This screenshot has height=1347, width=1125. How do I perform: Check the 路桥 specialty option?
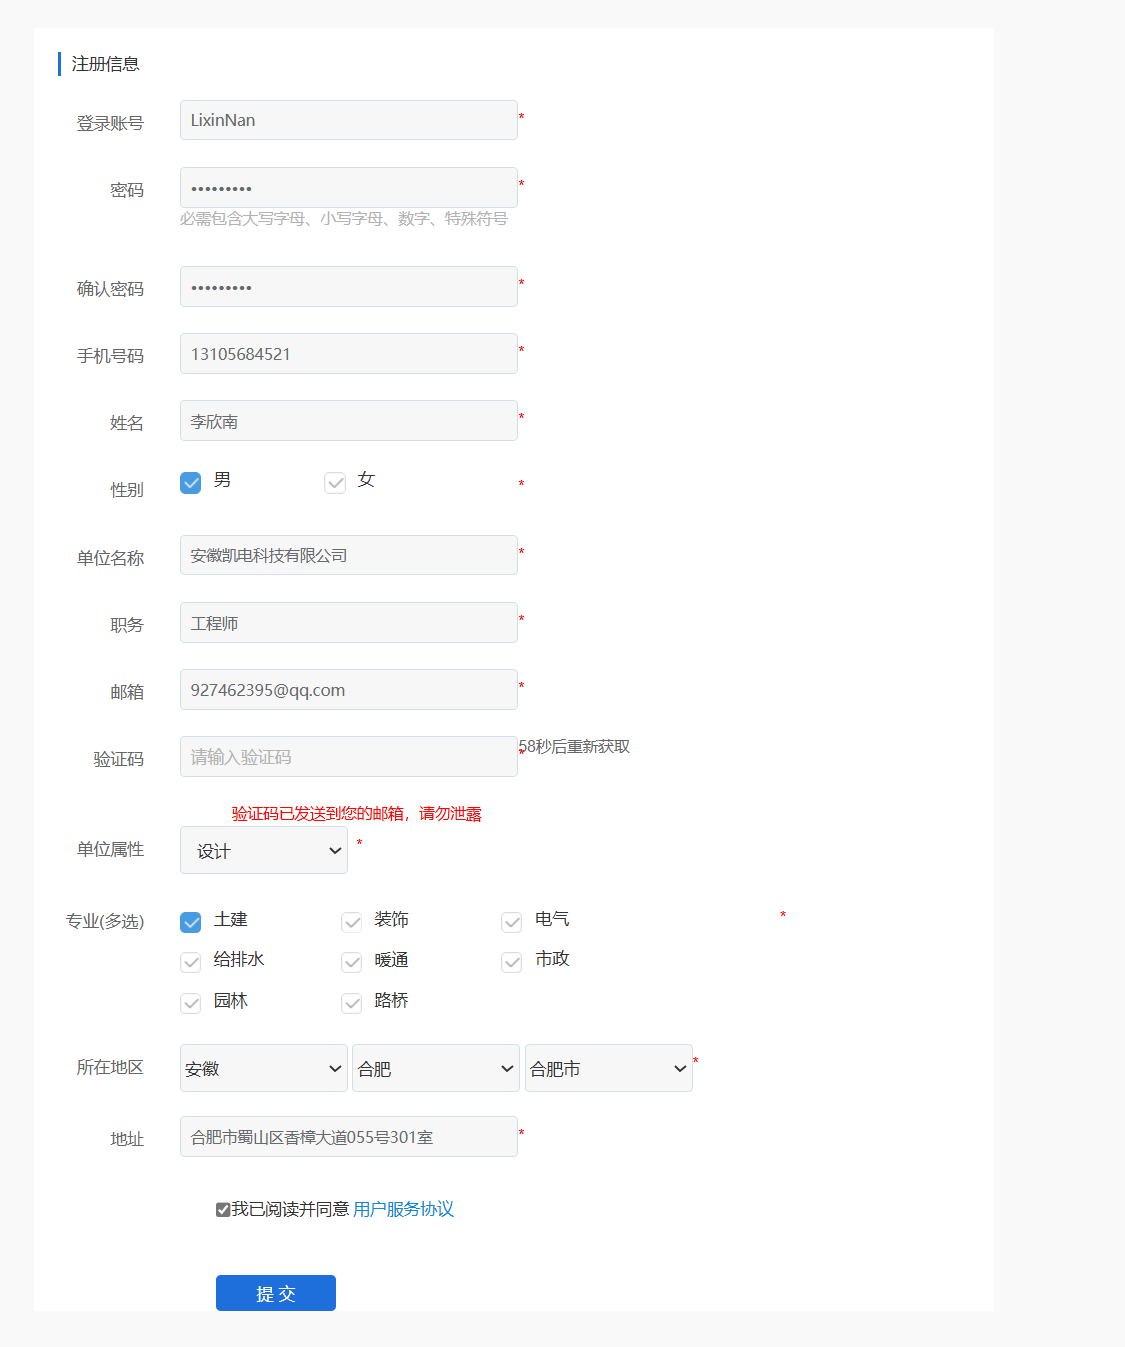click(352, 1003)
